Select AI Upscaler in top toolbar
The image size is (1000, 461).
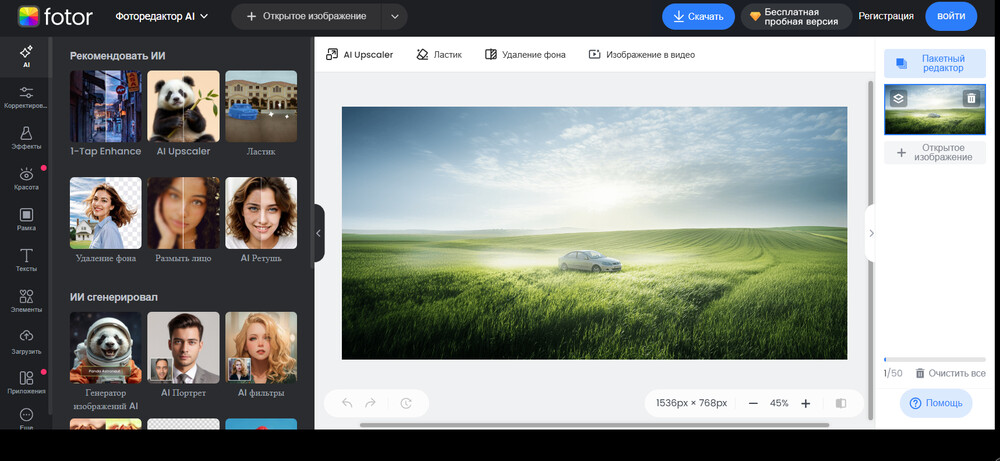pos(360,55)
